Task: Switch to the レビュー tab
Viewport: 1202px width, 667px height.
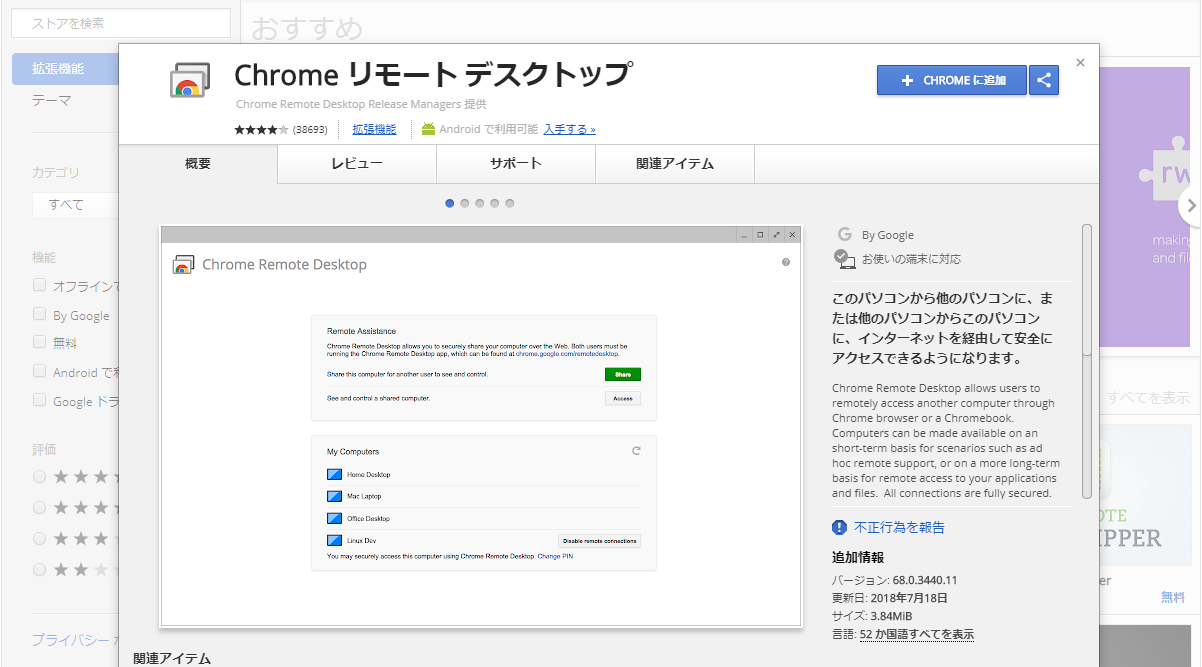Action: pyautogui.click(x=357, y=164)
